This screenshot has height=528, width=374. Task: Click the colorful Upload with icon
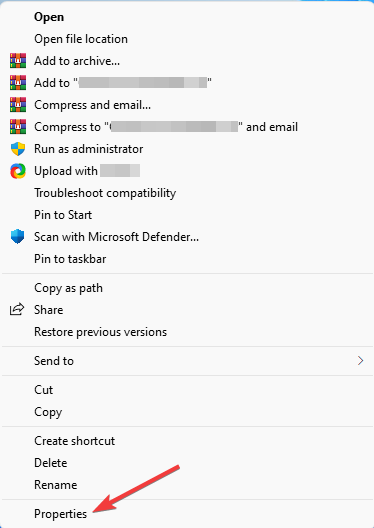pyautogui.click(x=18, y=171)
